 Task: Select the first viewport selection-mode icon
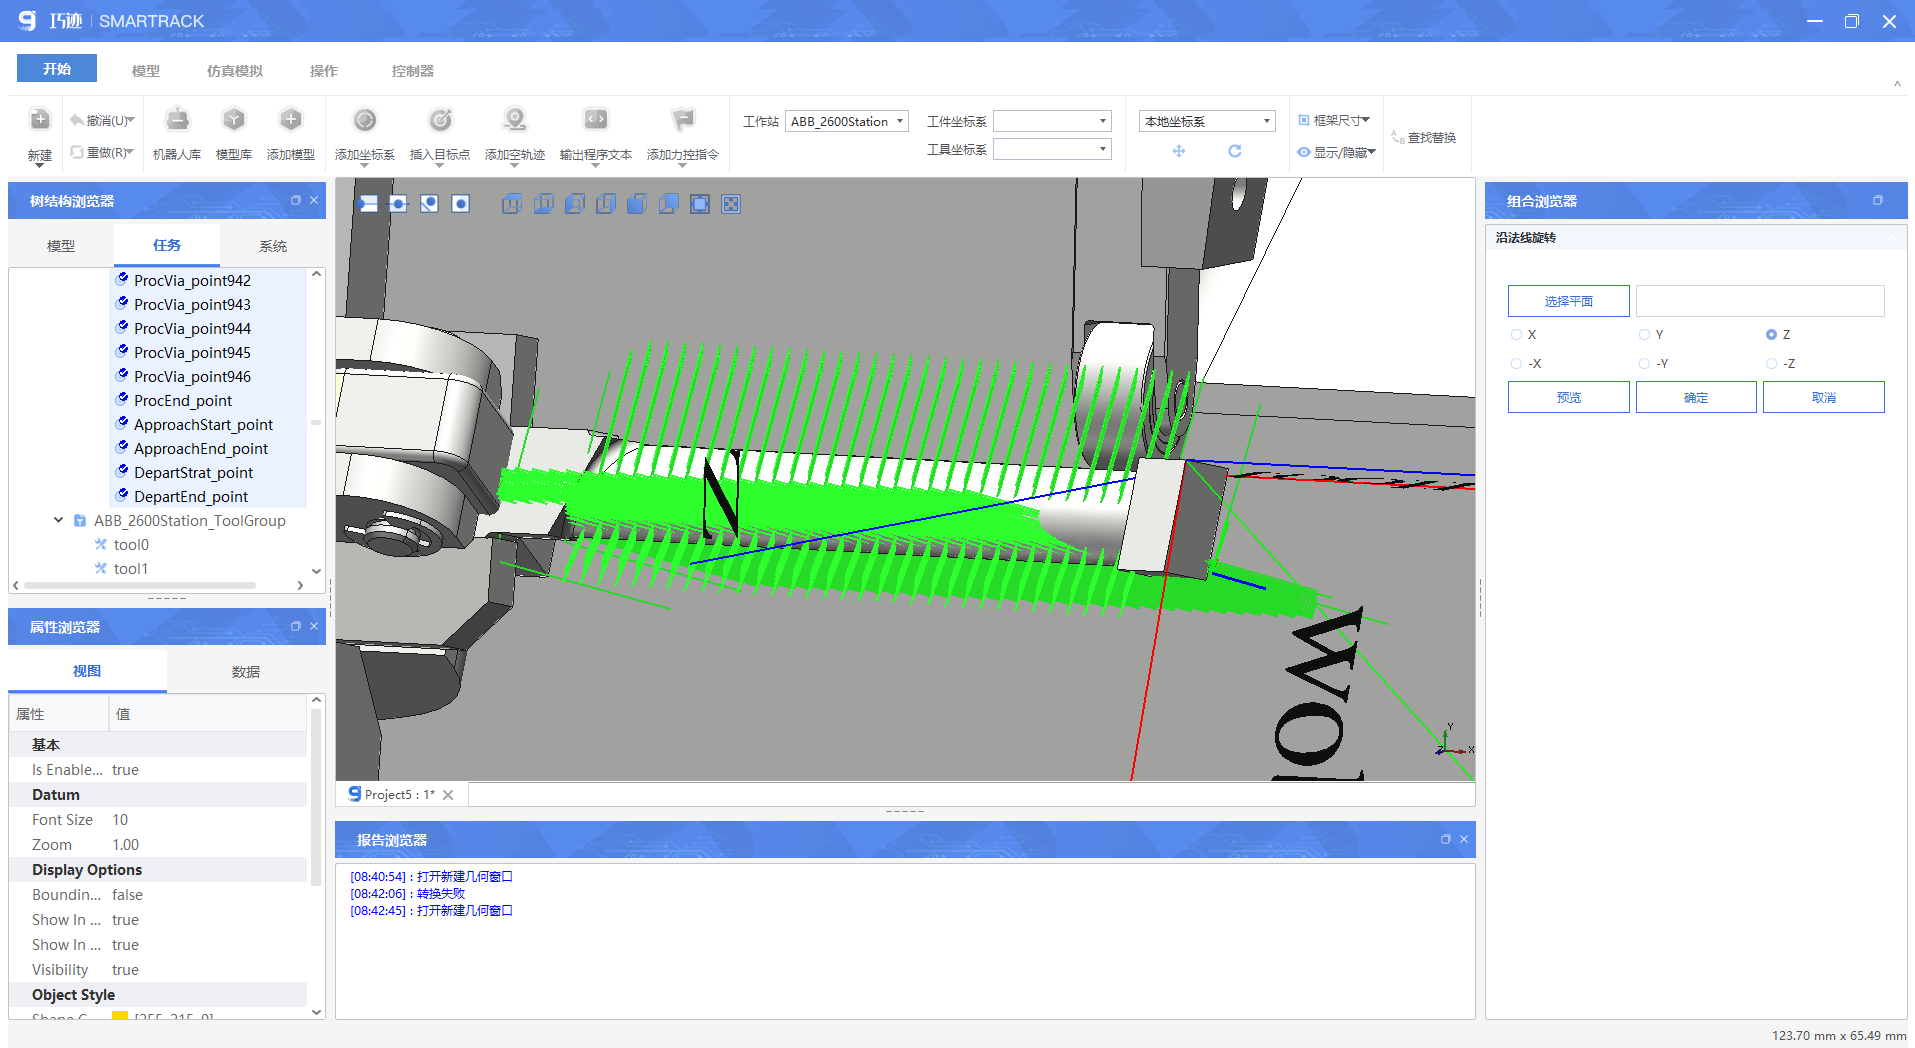[x=368, y=204]
